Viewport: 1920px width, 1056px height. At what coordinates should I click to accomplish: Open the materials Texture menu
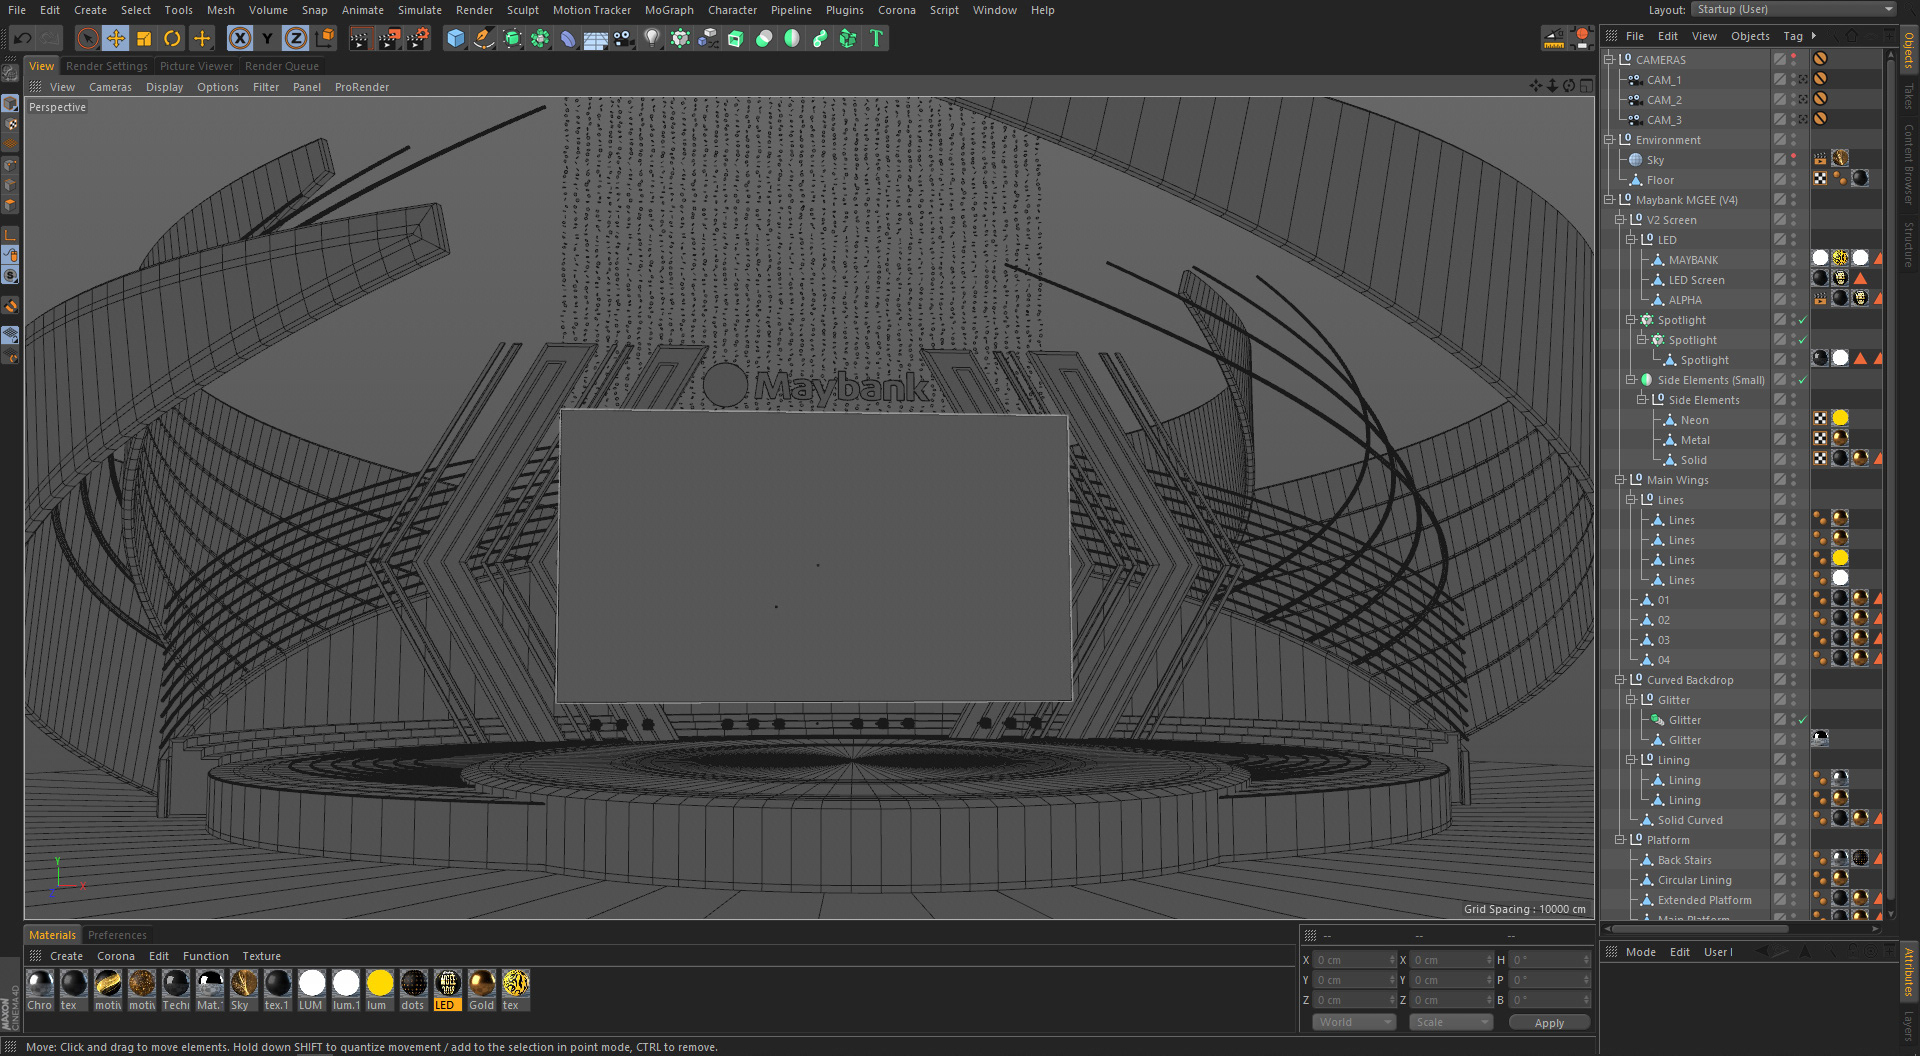pyautogui.click(x=261, y=956)
